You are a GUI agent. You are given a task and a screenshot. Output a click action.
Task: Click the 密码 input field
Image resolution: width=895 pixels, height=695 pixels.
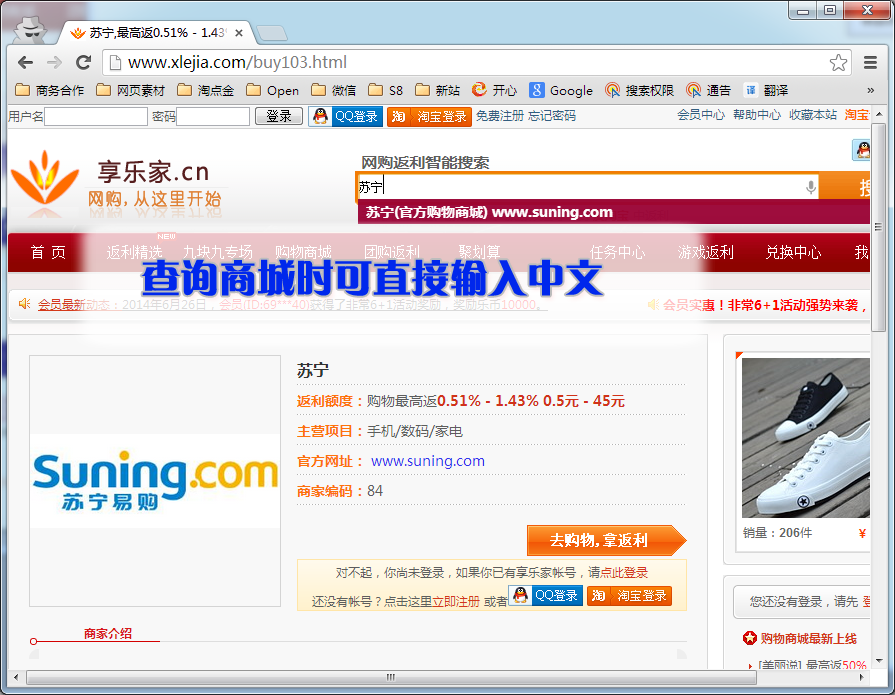[213, 116]
